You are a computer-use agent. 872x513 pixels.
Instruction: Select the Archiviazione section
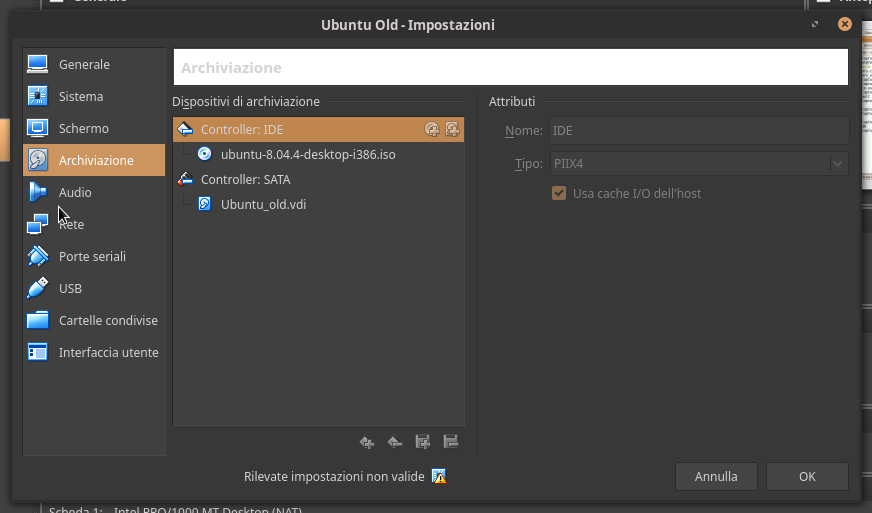pos(94,160)
